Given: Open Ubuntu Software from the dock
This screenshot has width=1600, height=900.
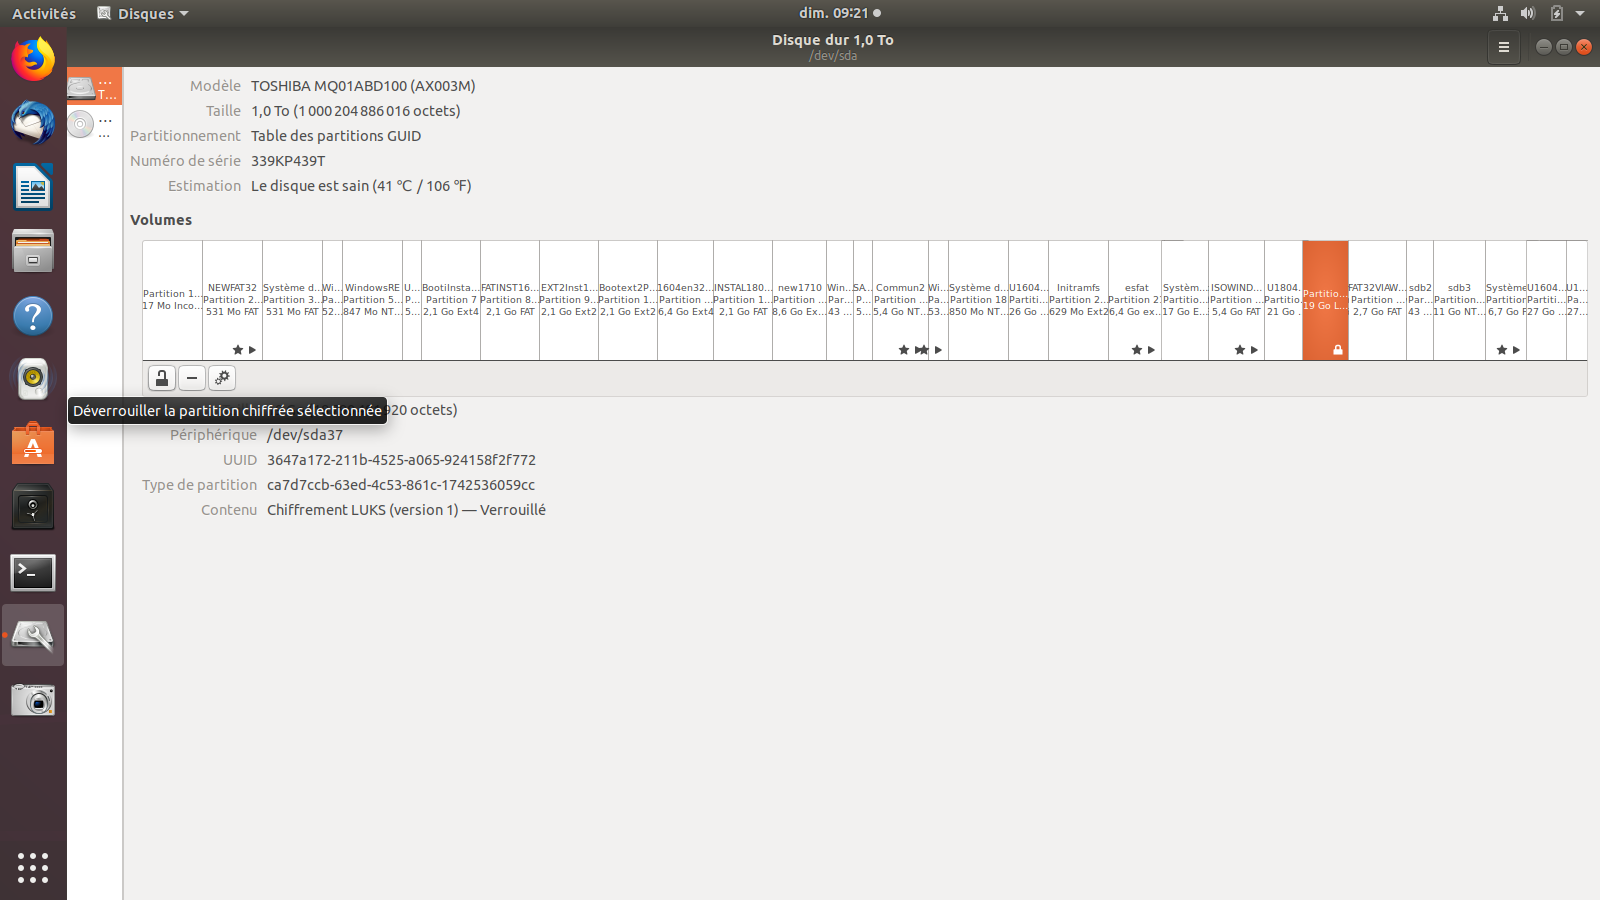Looking at the screenshot, I should pos(33,444).
